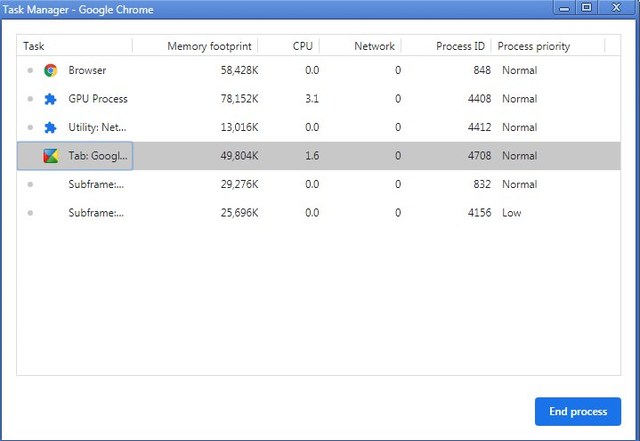Click the puzzle icon for Utility task

click(50, 128)
